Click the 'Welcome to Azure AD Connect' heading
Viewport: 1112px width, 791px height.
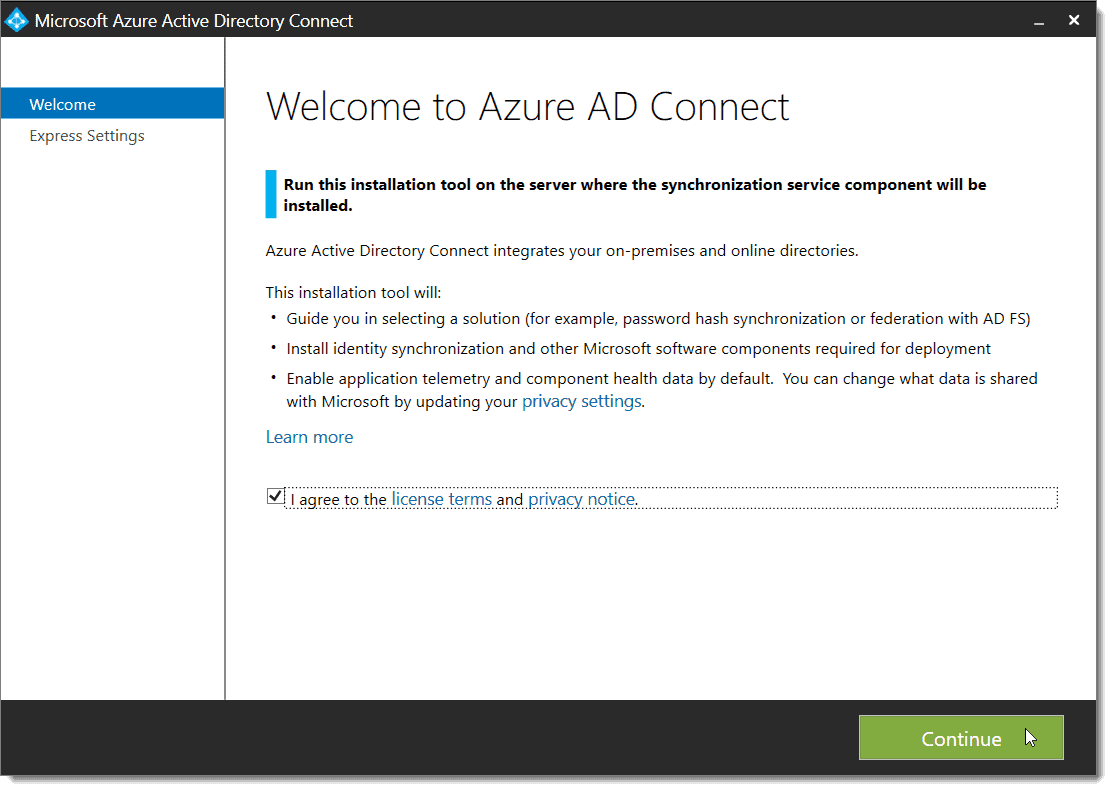[x=527, y=107]
